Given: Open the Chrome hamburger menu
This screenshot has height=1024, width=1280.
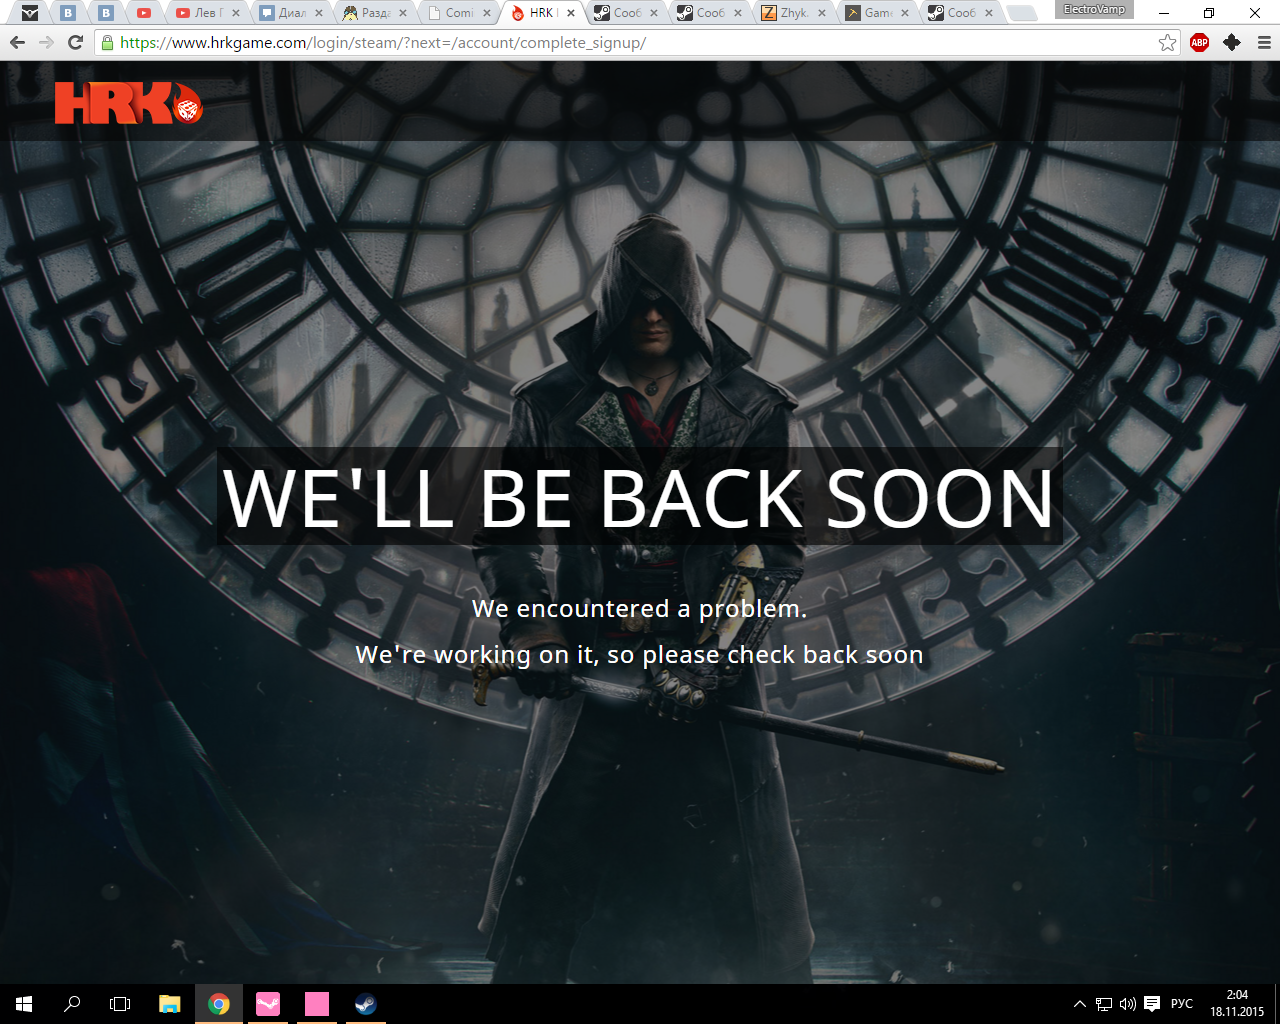Looking at the screenshot, I should coord(1264,42).
